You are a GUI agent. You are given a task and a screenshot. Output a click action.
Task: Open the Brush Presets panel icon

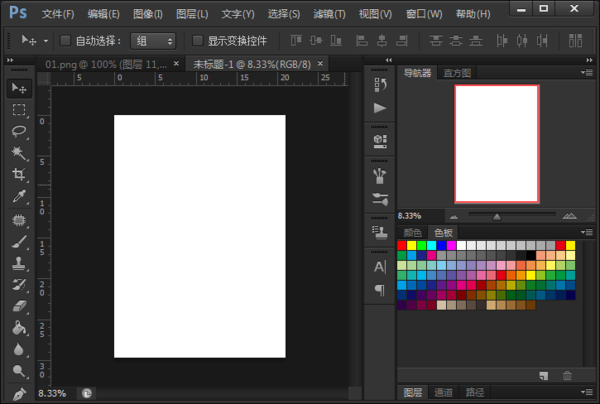pyautogui.click(x=380, y=199)
